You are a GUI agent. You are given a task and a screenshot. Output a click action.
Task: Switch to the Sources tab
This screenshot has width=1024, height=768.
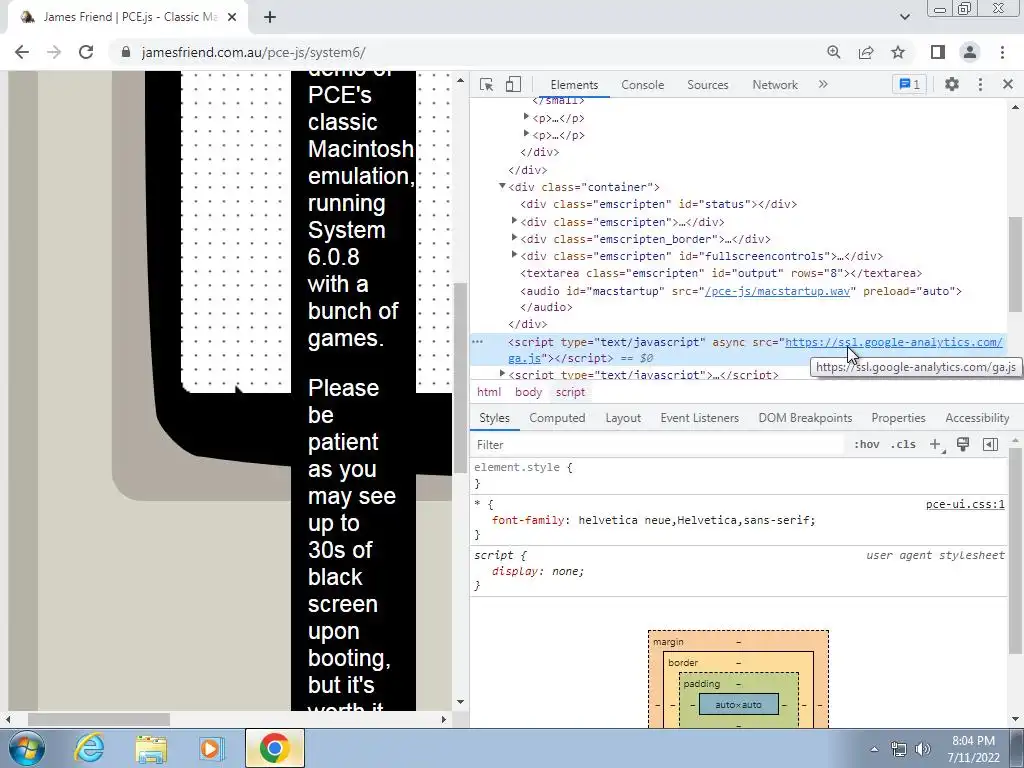(707, 85)
